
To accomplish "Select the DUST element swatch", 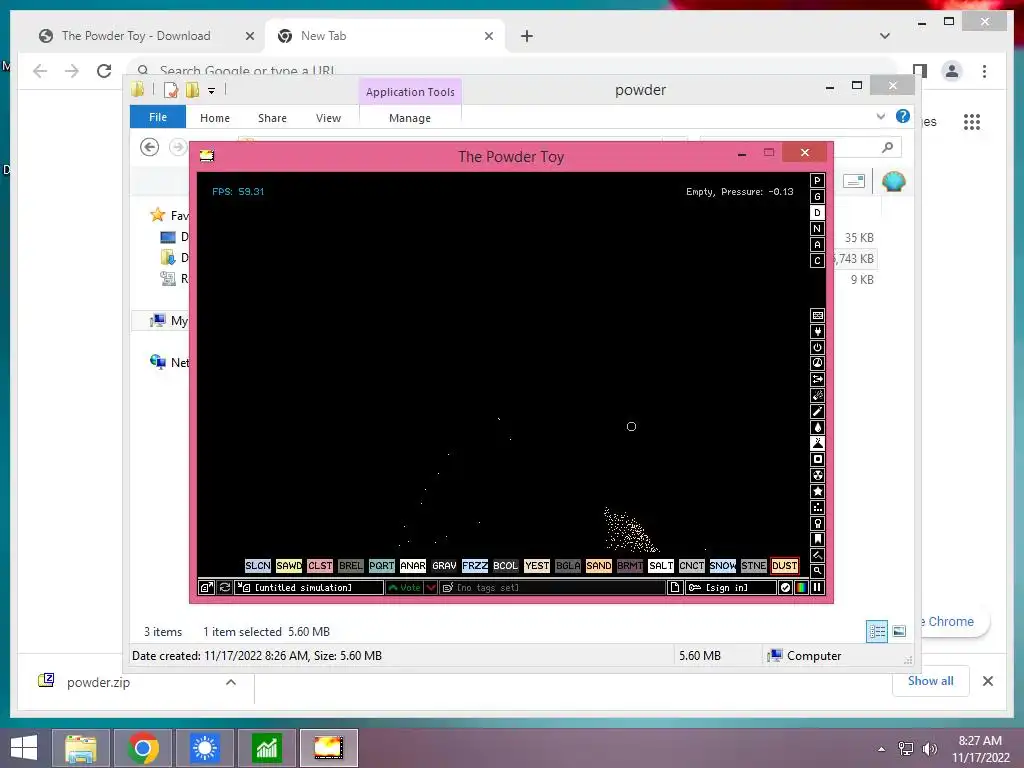I will point(784,566).
